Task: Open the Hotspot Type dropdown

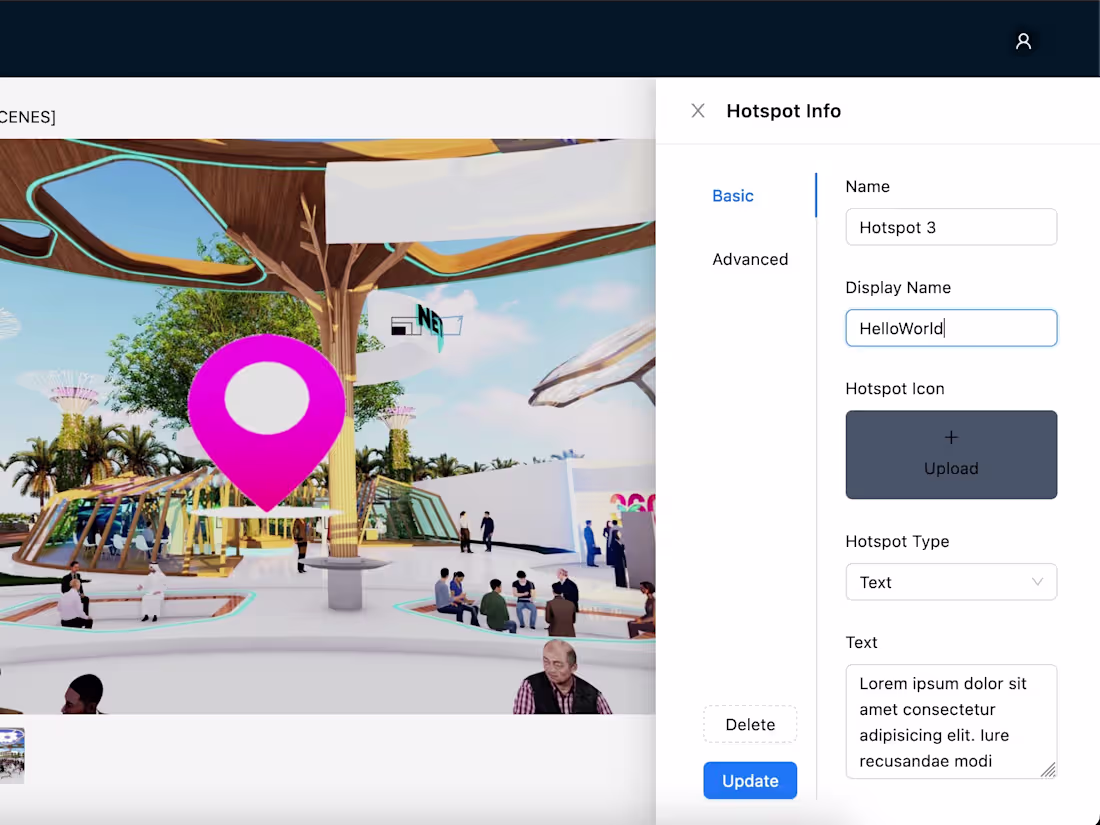Action: click(951, 582)
